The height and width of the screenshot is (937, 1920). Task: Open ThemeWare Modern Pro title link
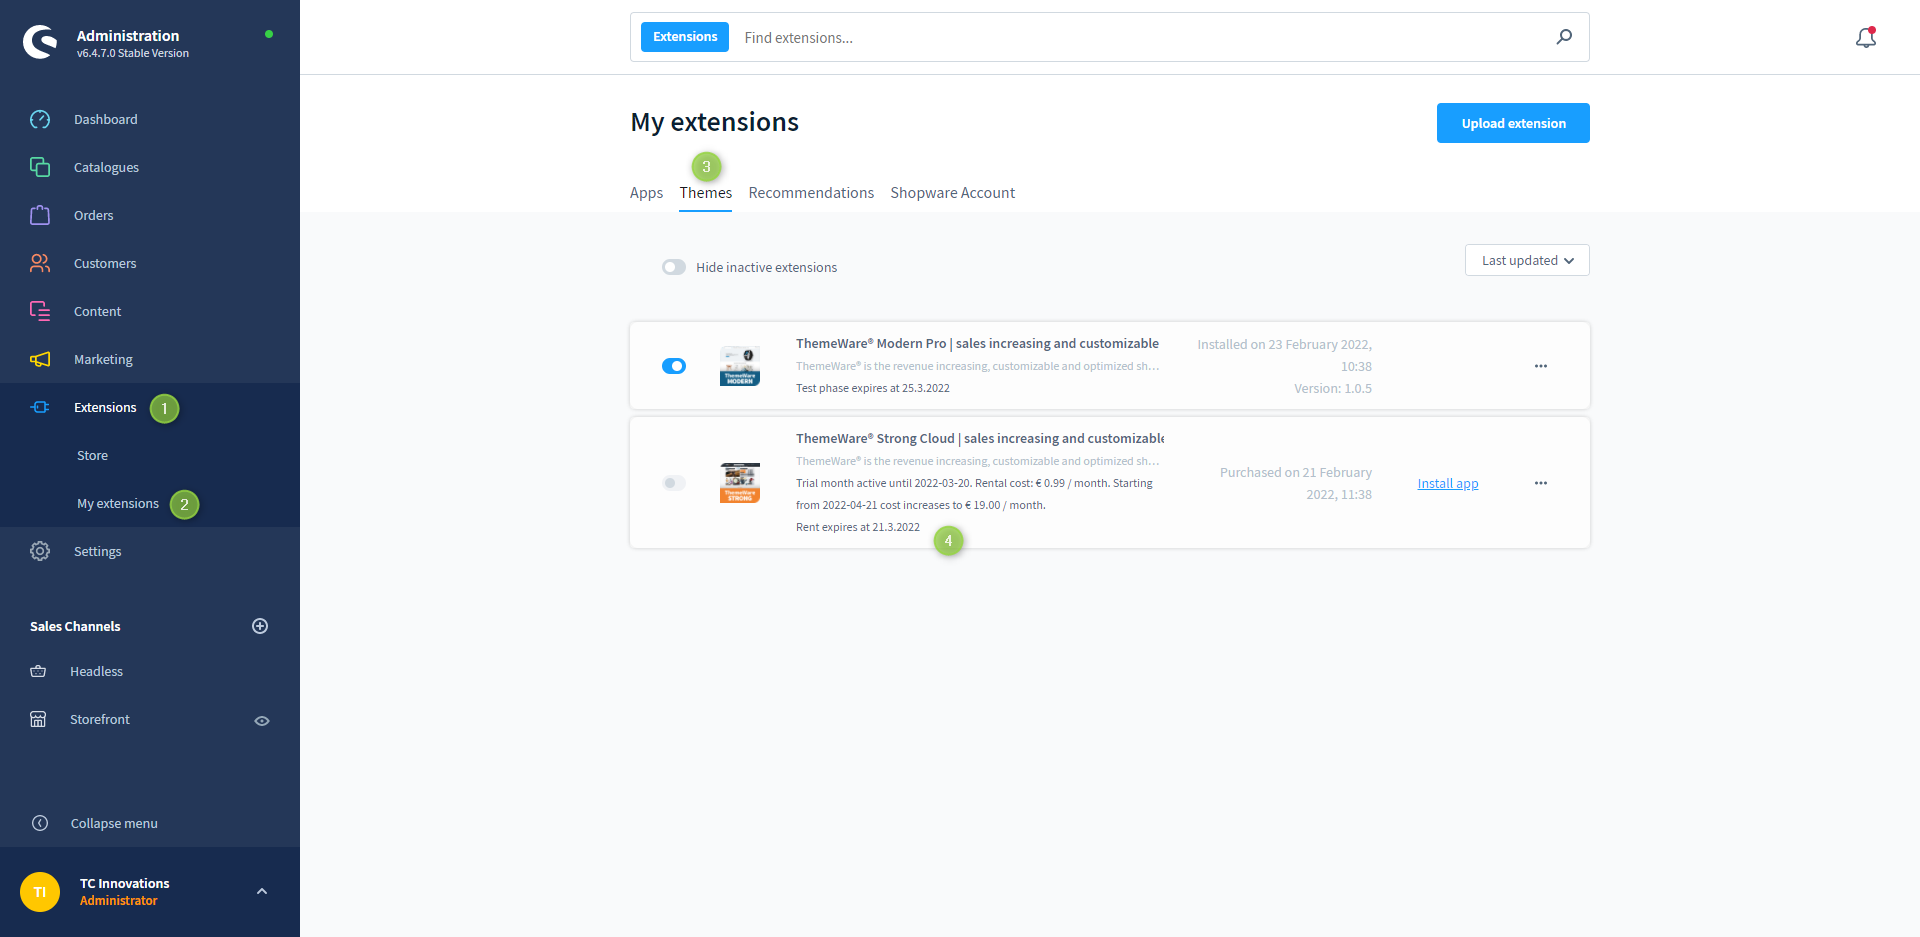coord(977,343)
